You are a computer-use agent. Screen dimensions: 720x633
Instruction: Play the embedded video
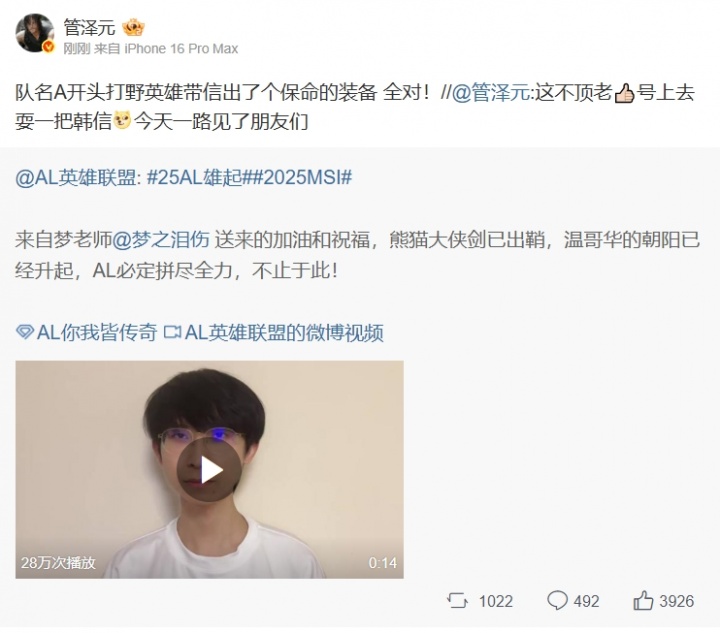[209, 469]
